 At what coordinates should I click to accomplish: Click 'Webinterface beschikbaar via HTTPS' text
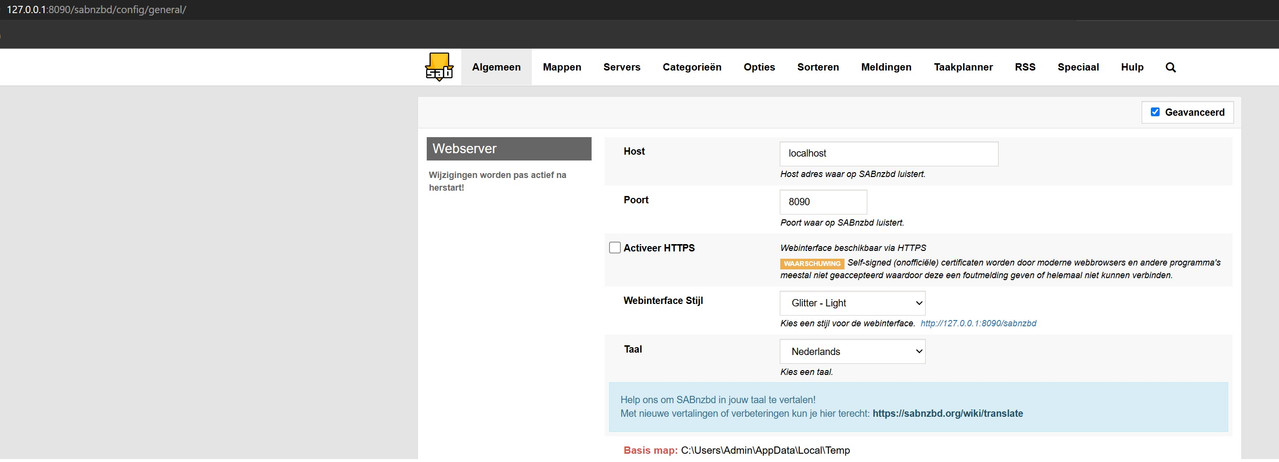point(853,248)
